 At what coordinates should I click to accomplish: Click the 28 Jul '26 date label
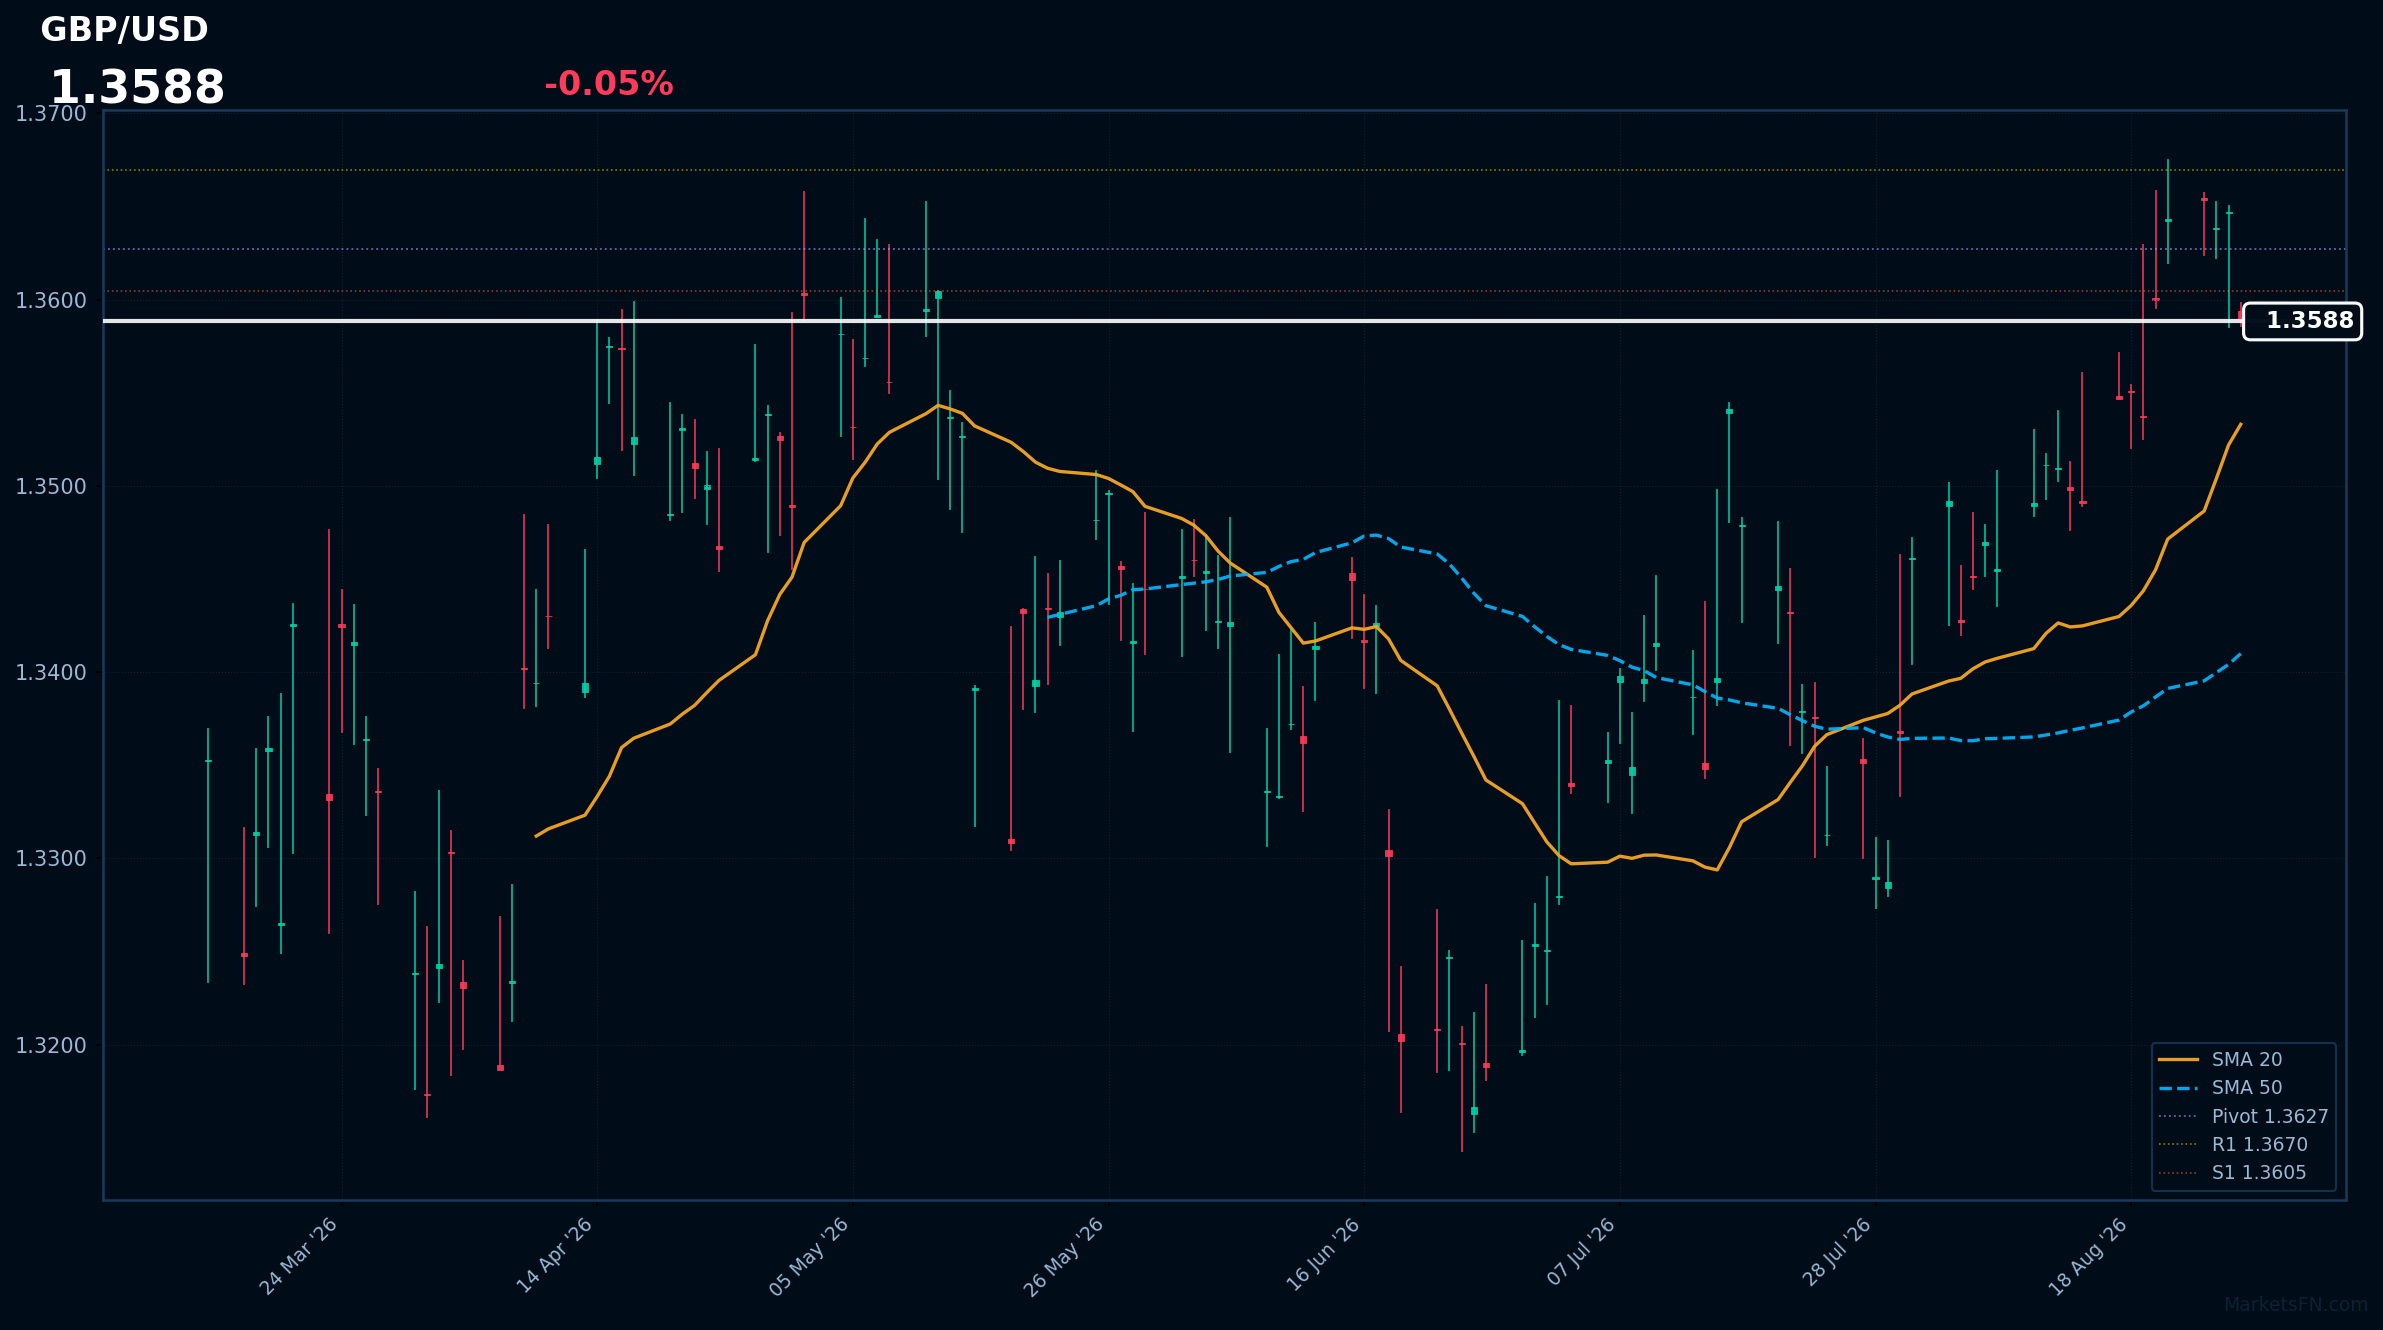[x=1837, y=1252]
